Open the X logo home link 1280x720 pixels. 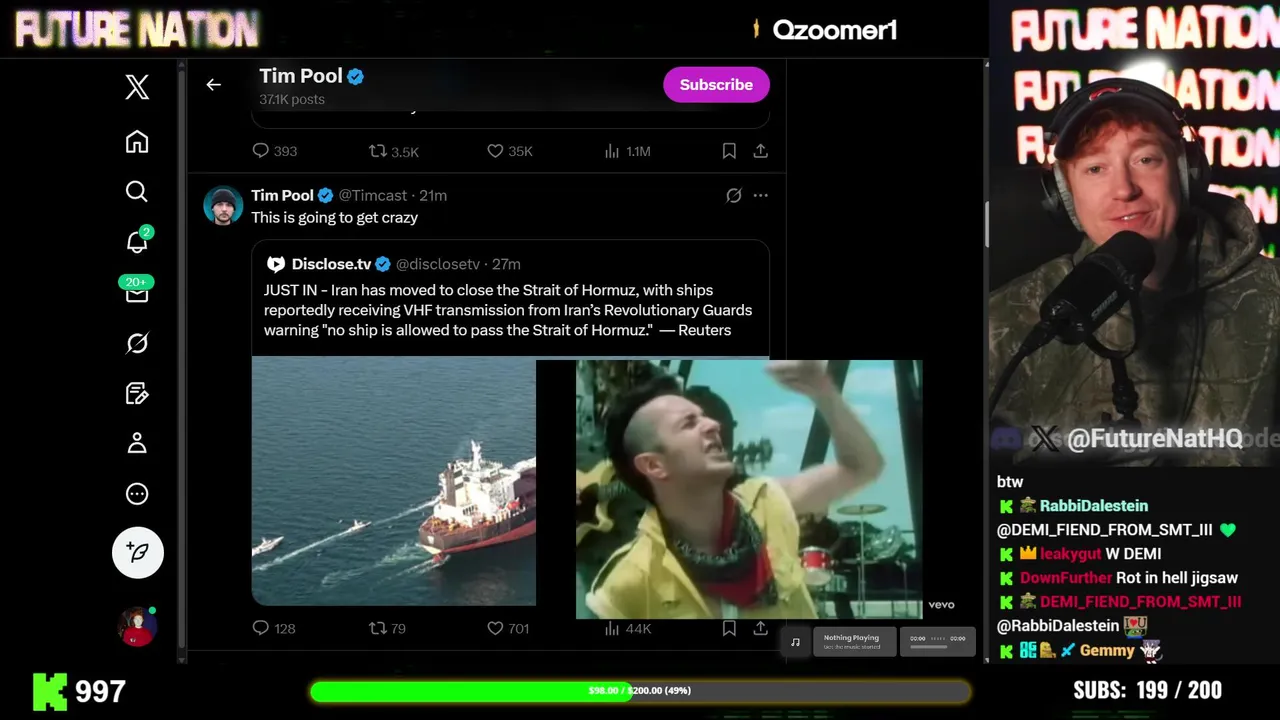(137, 87)
